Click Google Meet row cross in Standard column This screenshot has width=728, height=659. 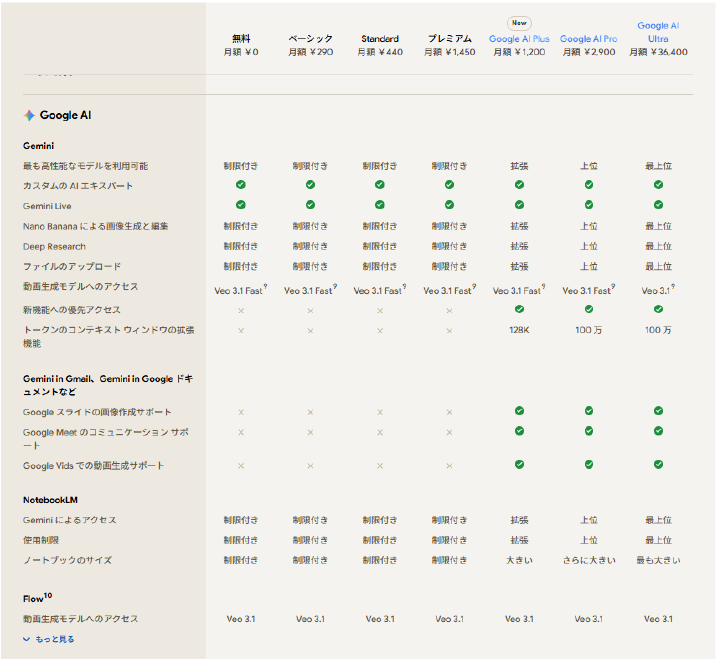(380, 432)
